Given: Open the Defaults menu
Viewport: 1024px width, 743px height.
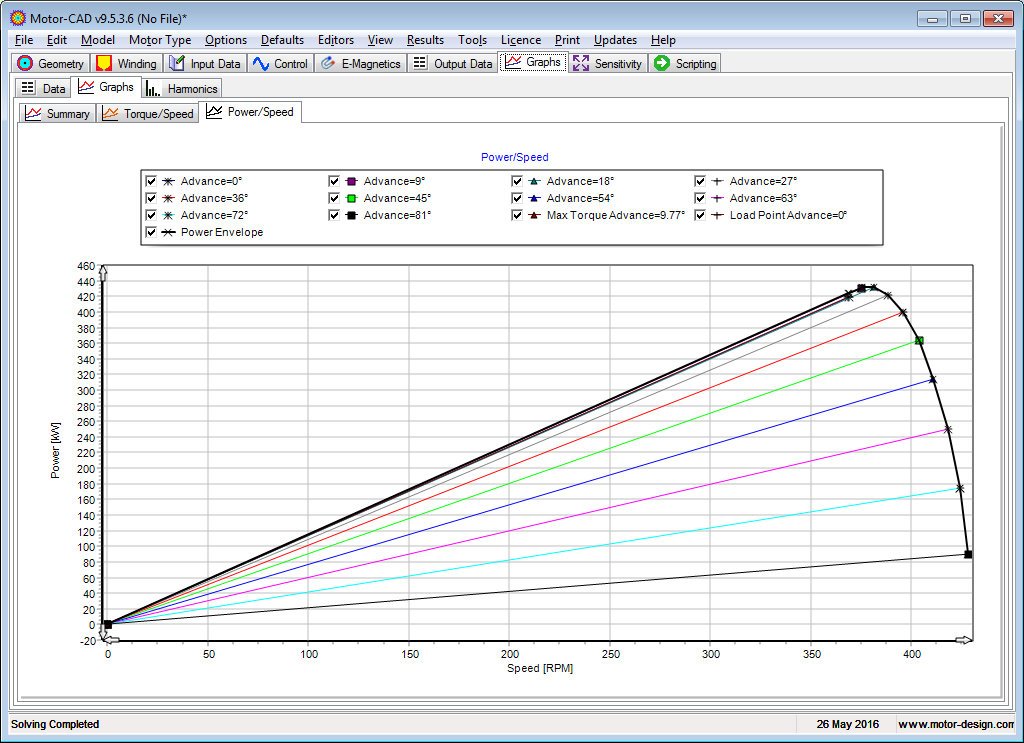Looking at the screenshot, I should (x=282, y=40).
